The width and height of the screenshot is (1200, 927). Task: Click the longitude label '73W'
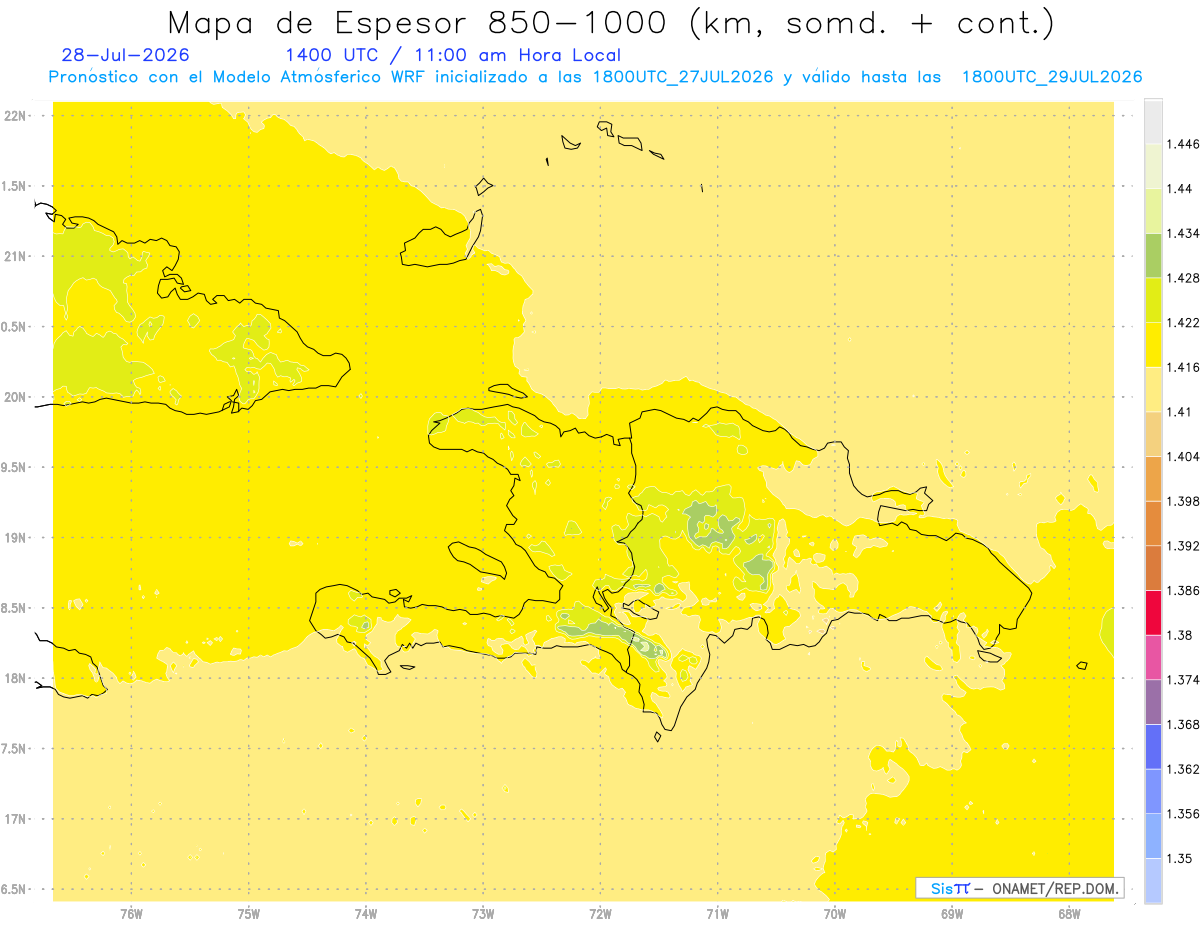tap(483, 914)
